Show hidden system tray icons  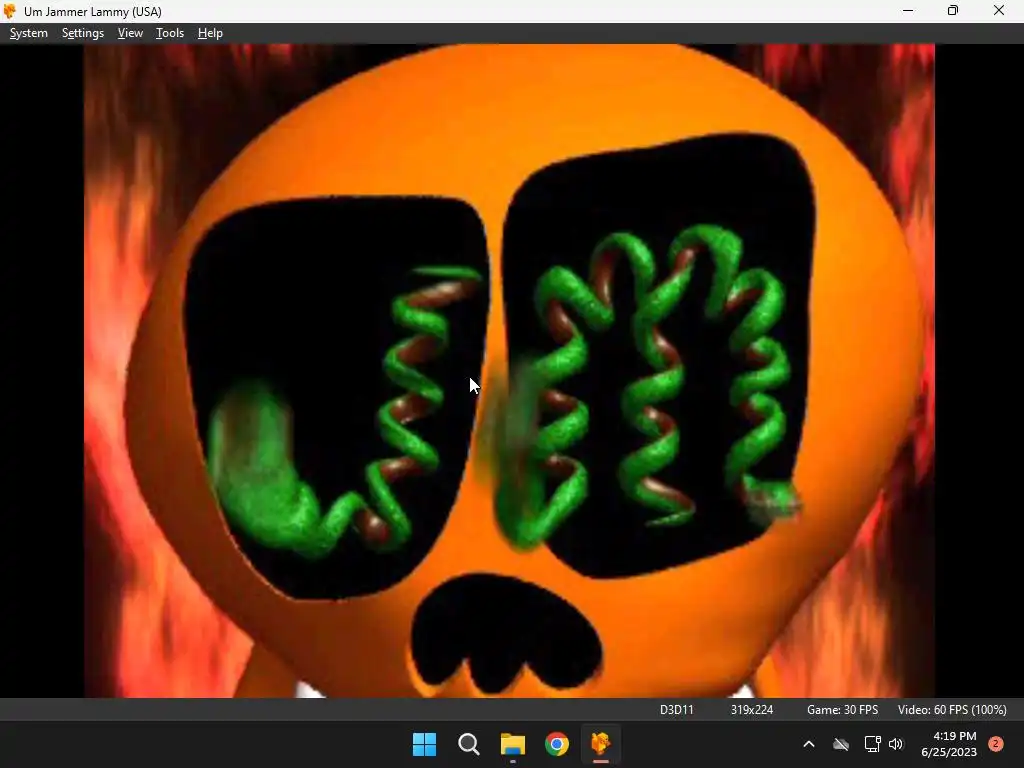[808, 744]
